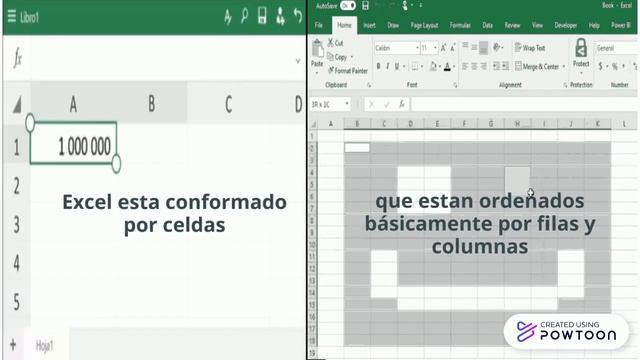Open the General number format dropdown
This screenshot has width=640, height=360.
click(x=616, y=48)
